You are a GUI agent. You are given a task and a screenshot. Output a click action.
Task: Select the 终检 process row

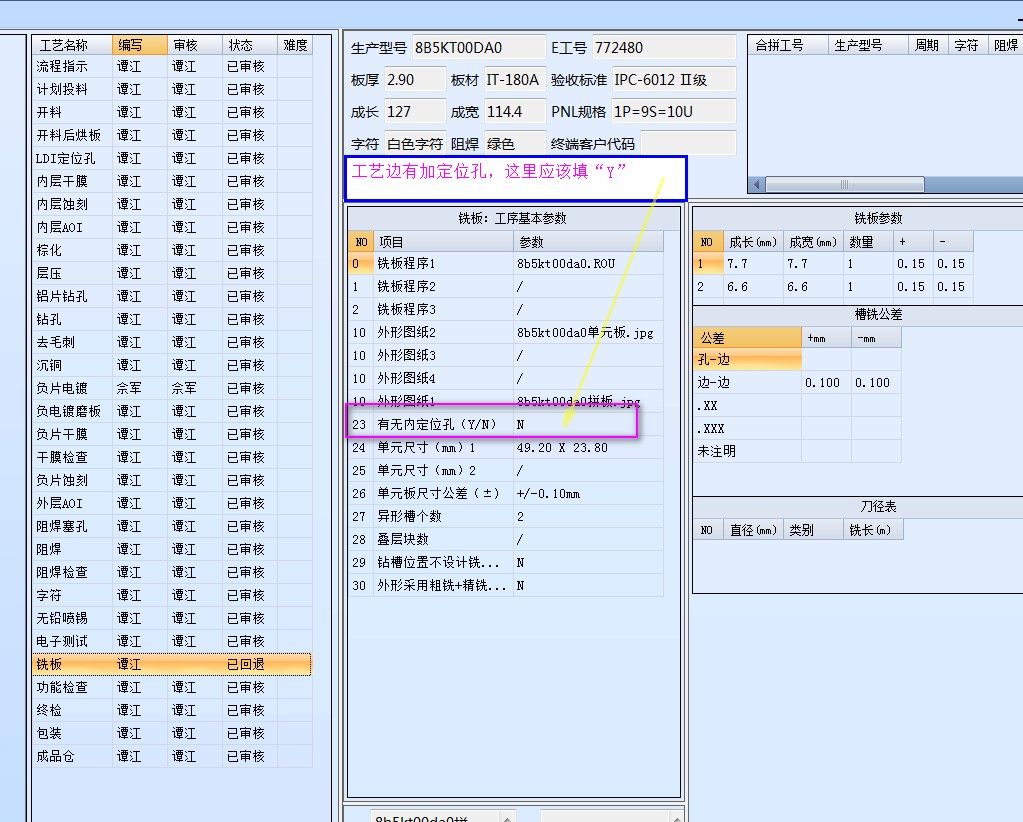172,710
